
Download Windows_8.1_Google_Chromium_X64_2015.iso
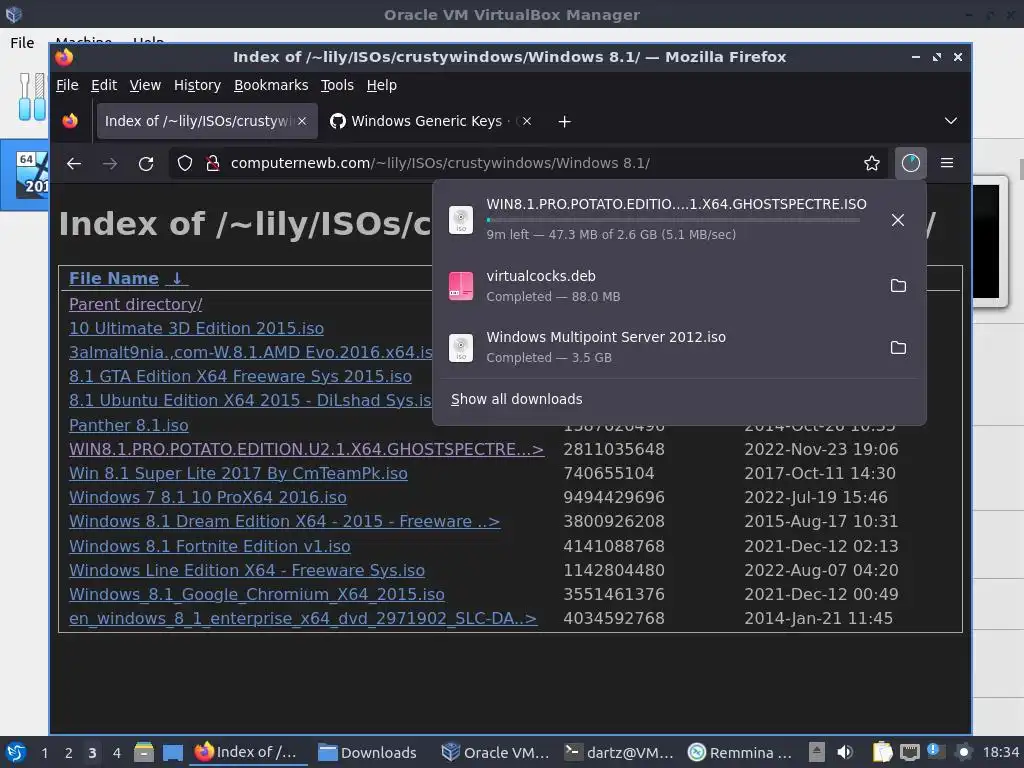click(257, 594)
